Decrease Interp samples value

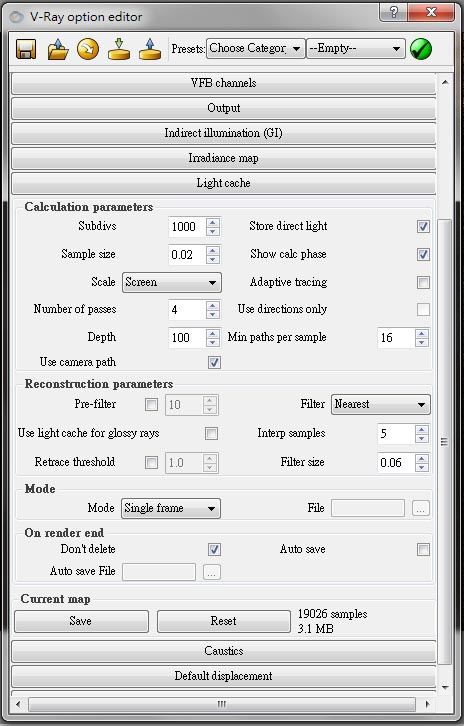(x=421, y=438)
